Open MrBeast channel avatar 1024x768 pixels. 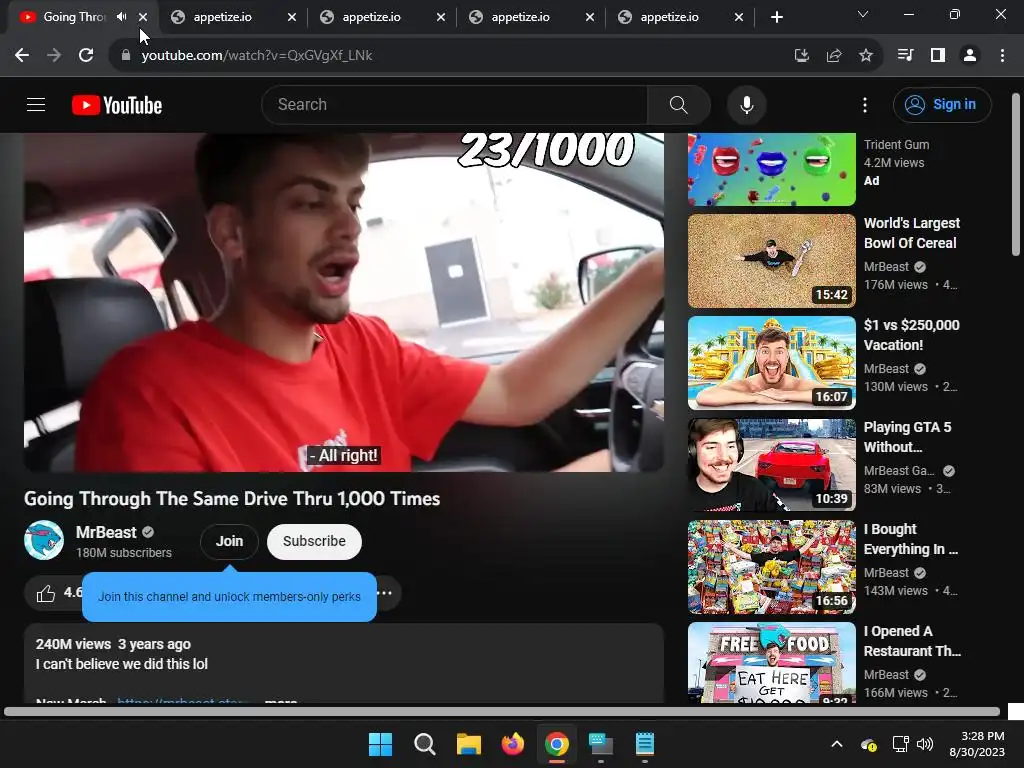click(x=44, y=540)
